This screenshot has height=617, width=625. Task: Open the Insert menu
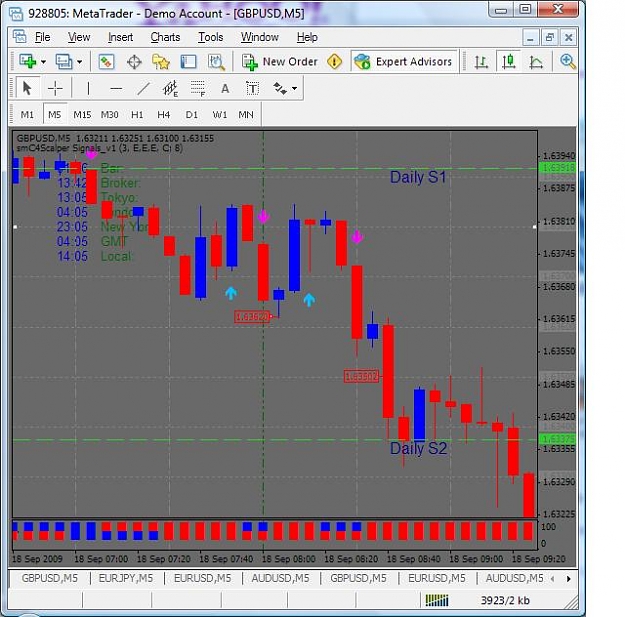(120, 37)
